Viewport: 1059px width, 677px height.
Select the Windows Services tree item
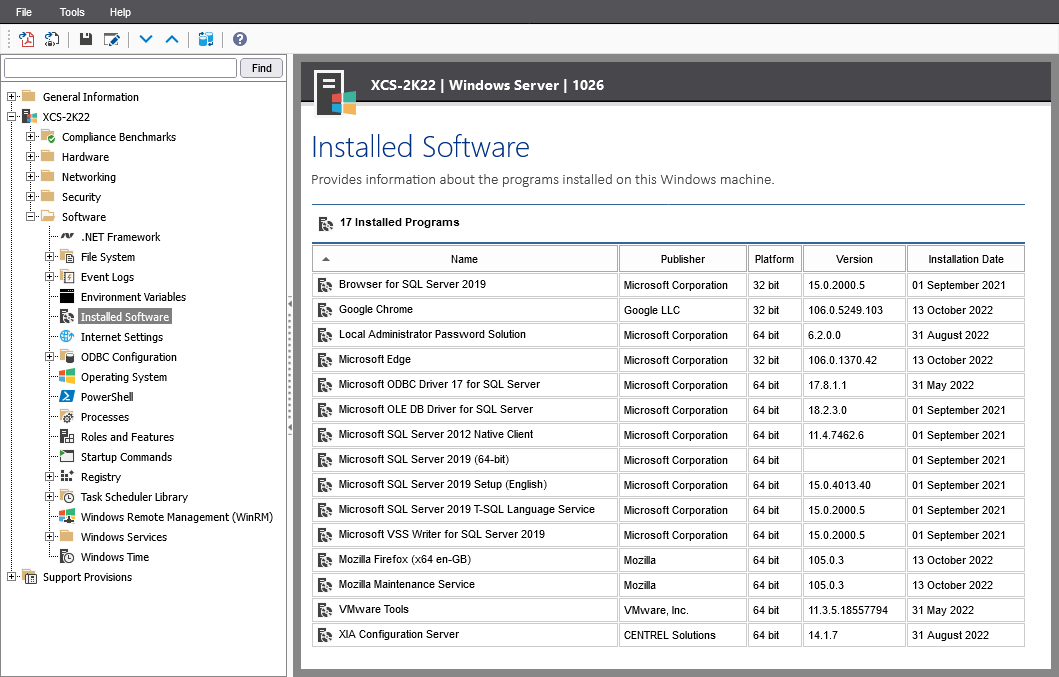pyautogui.click(x=124, y=537)
